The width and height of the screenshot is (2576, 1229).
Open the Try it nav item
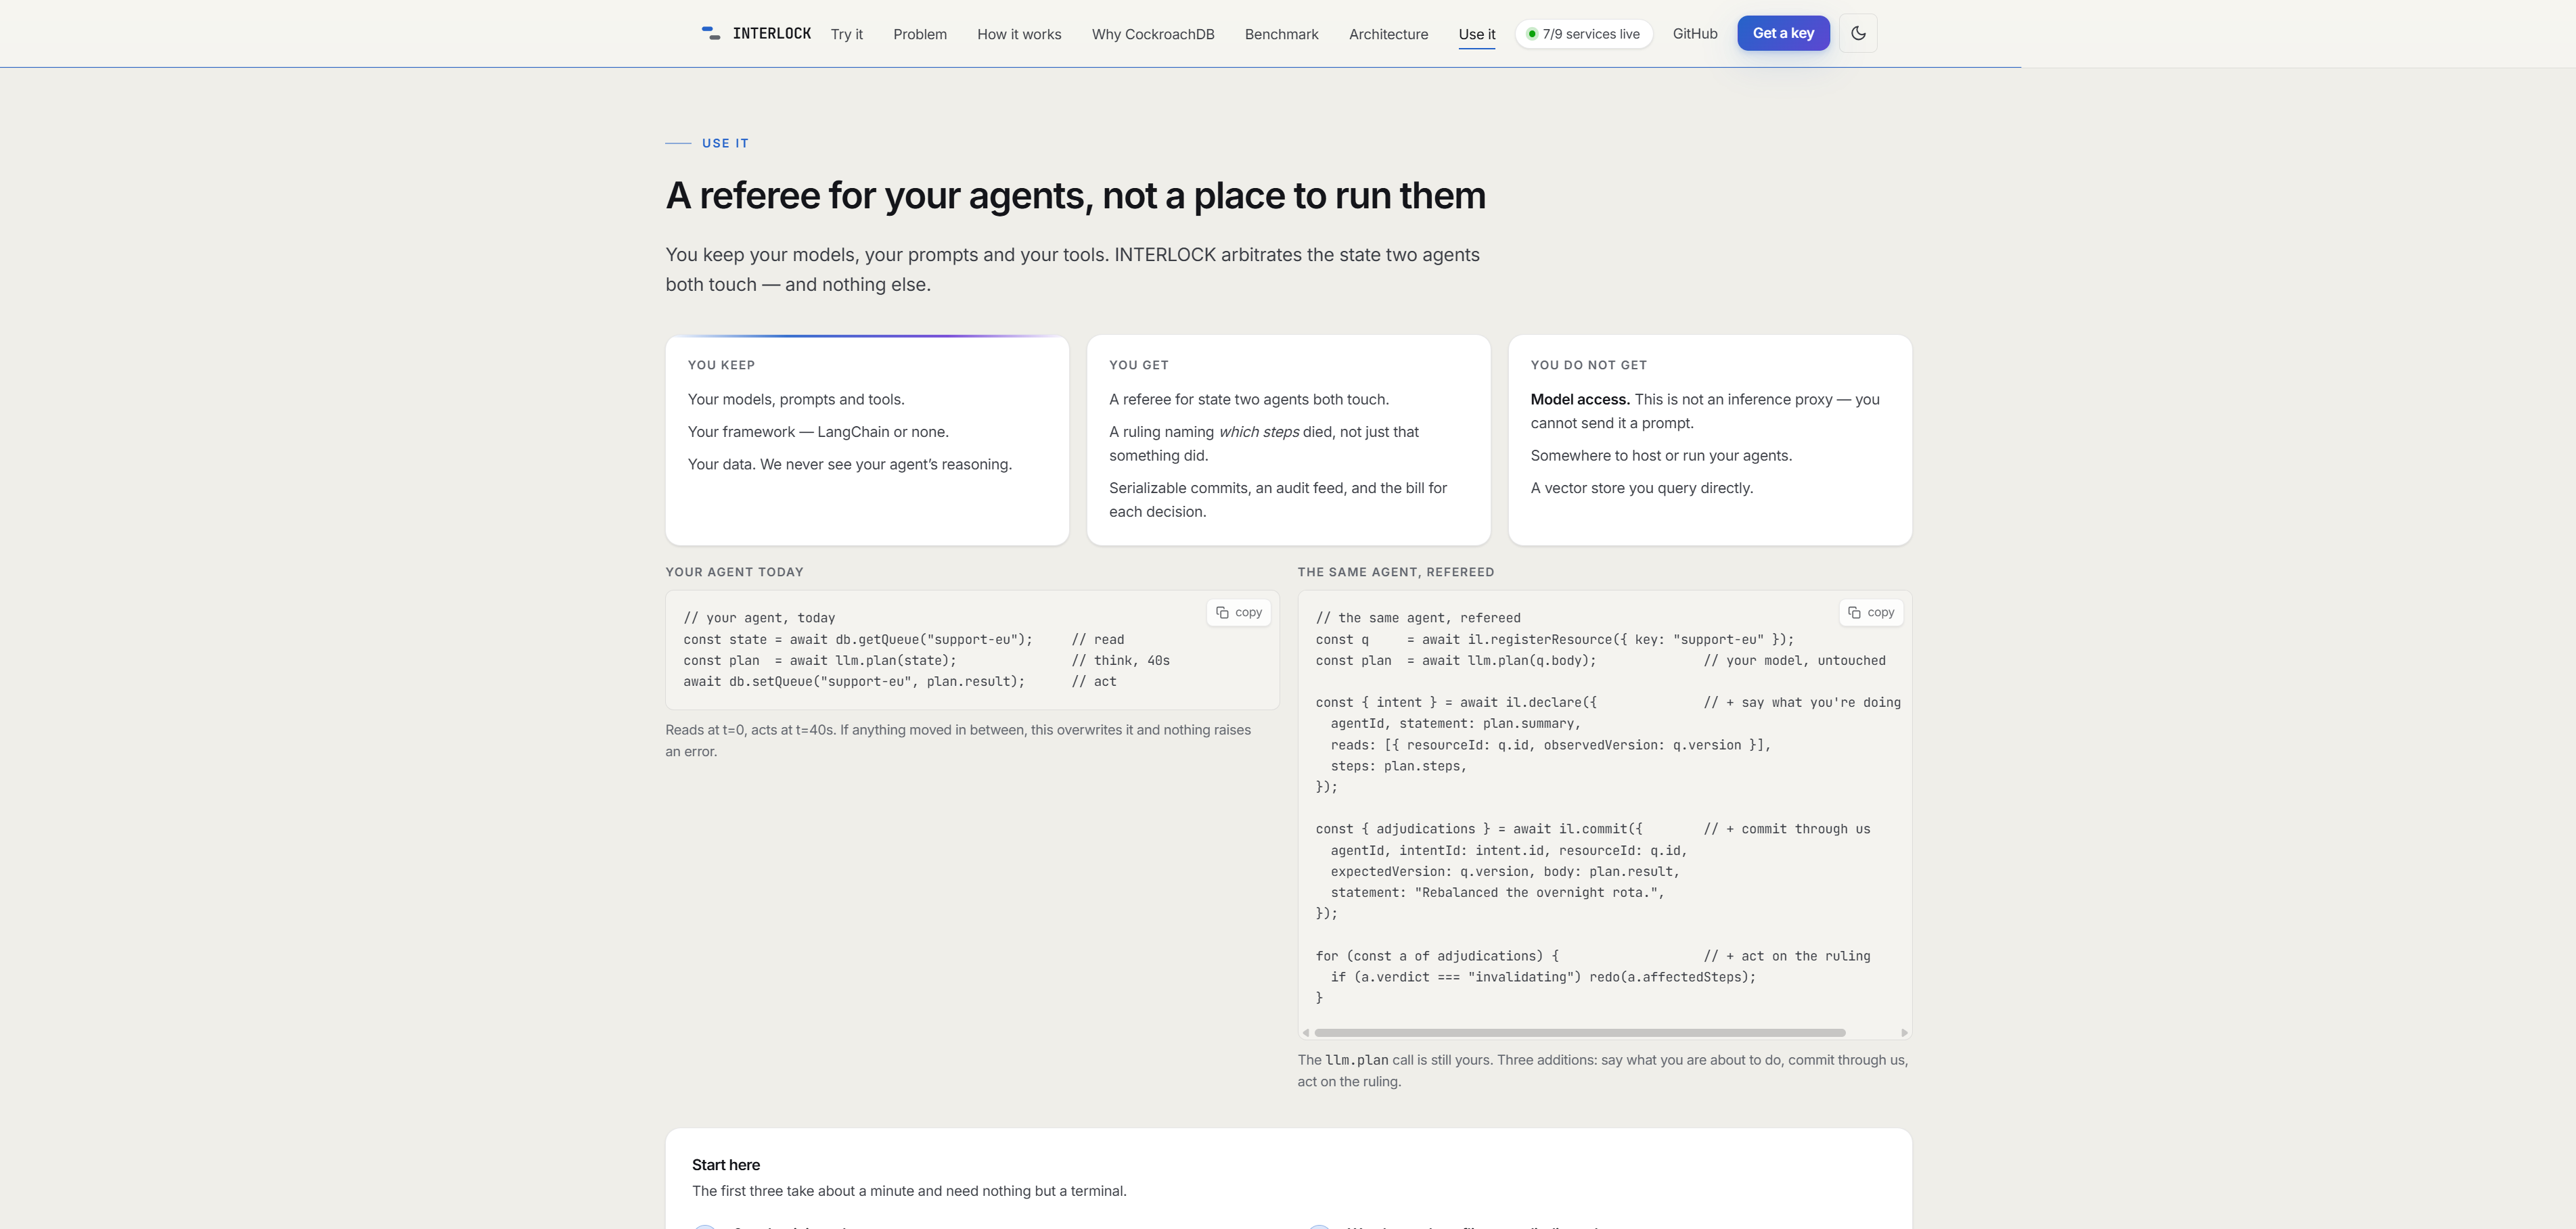click(x=846, y=34)
